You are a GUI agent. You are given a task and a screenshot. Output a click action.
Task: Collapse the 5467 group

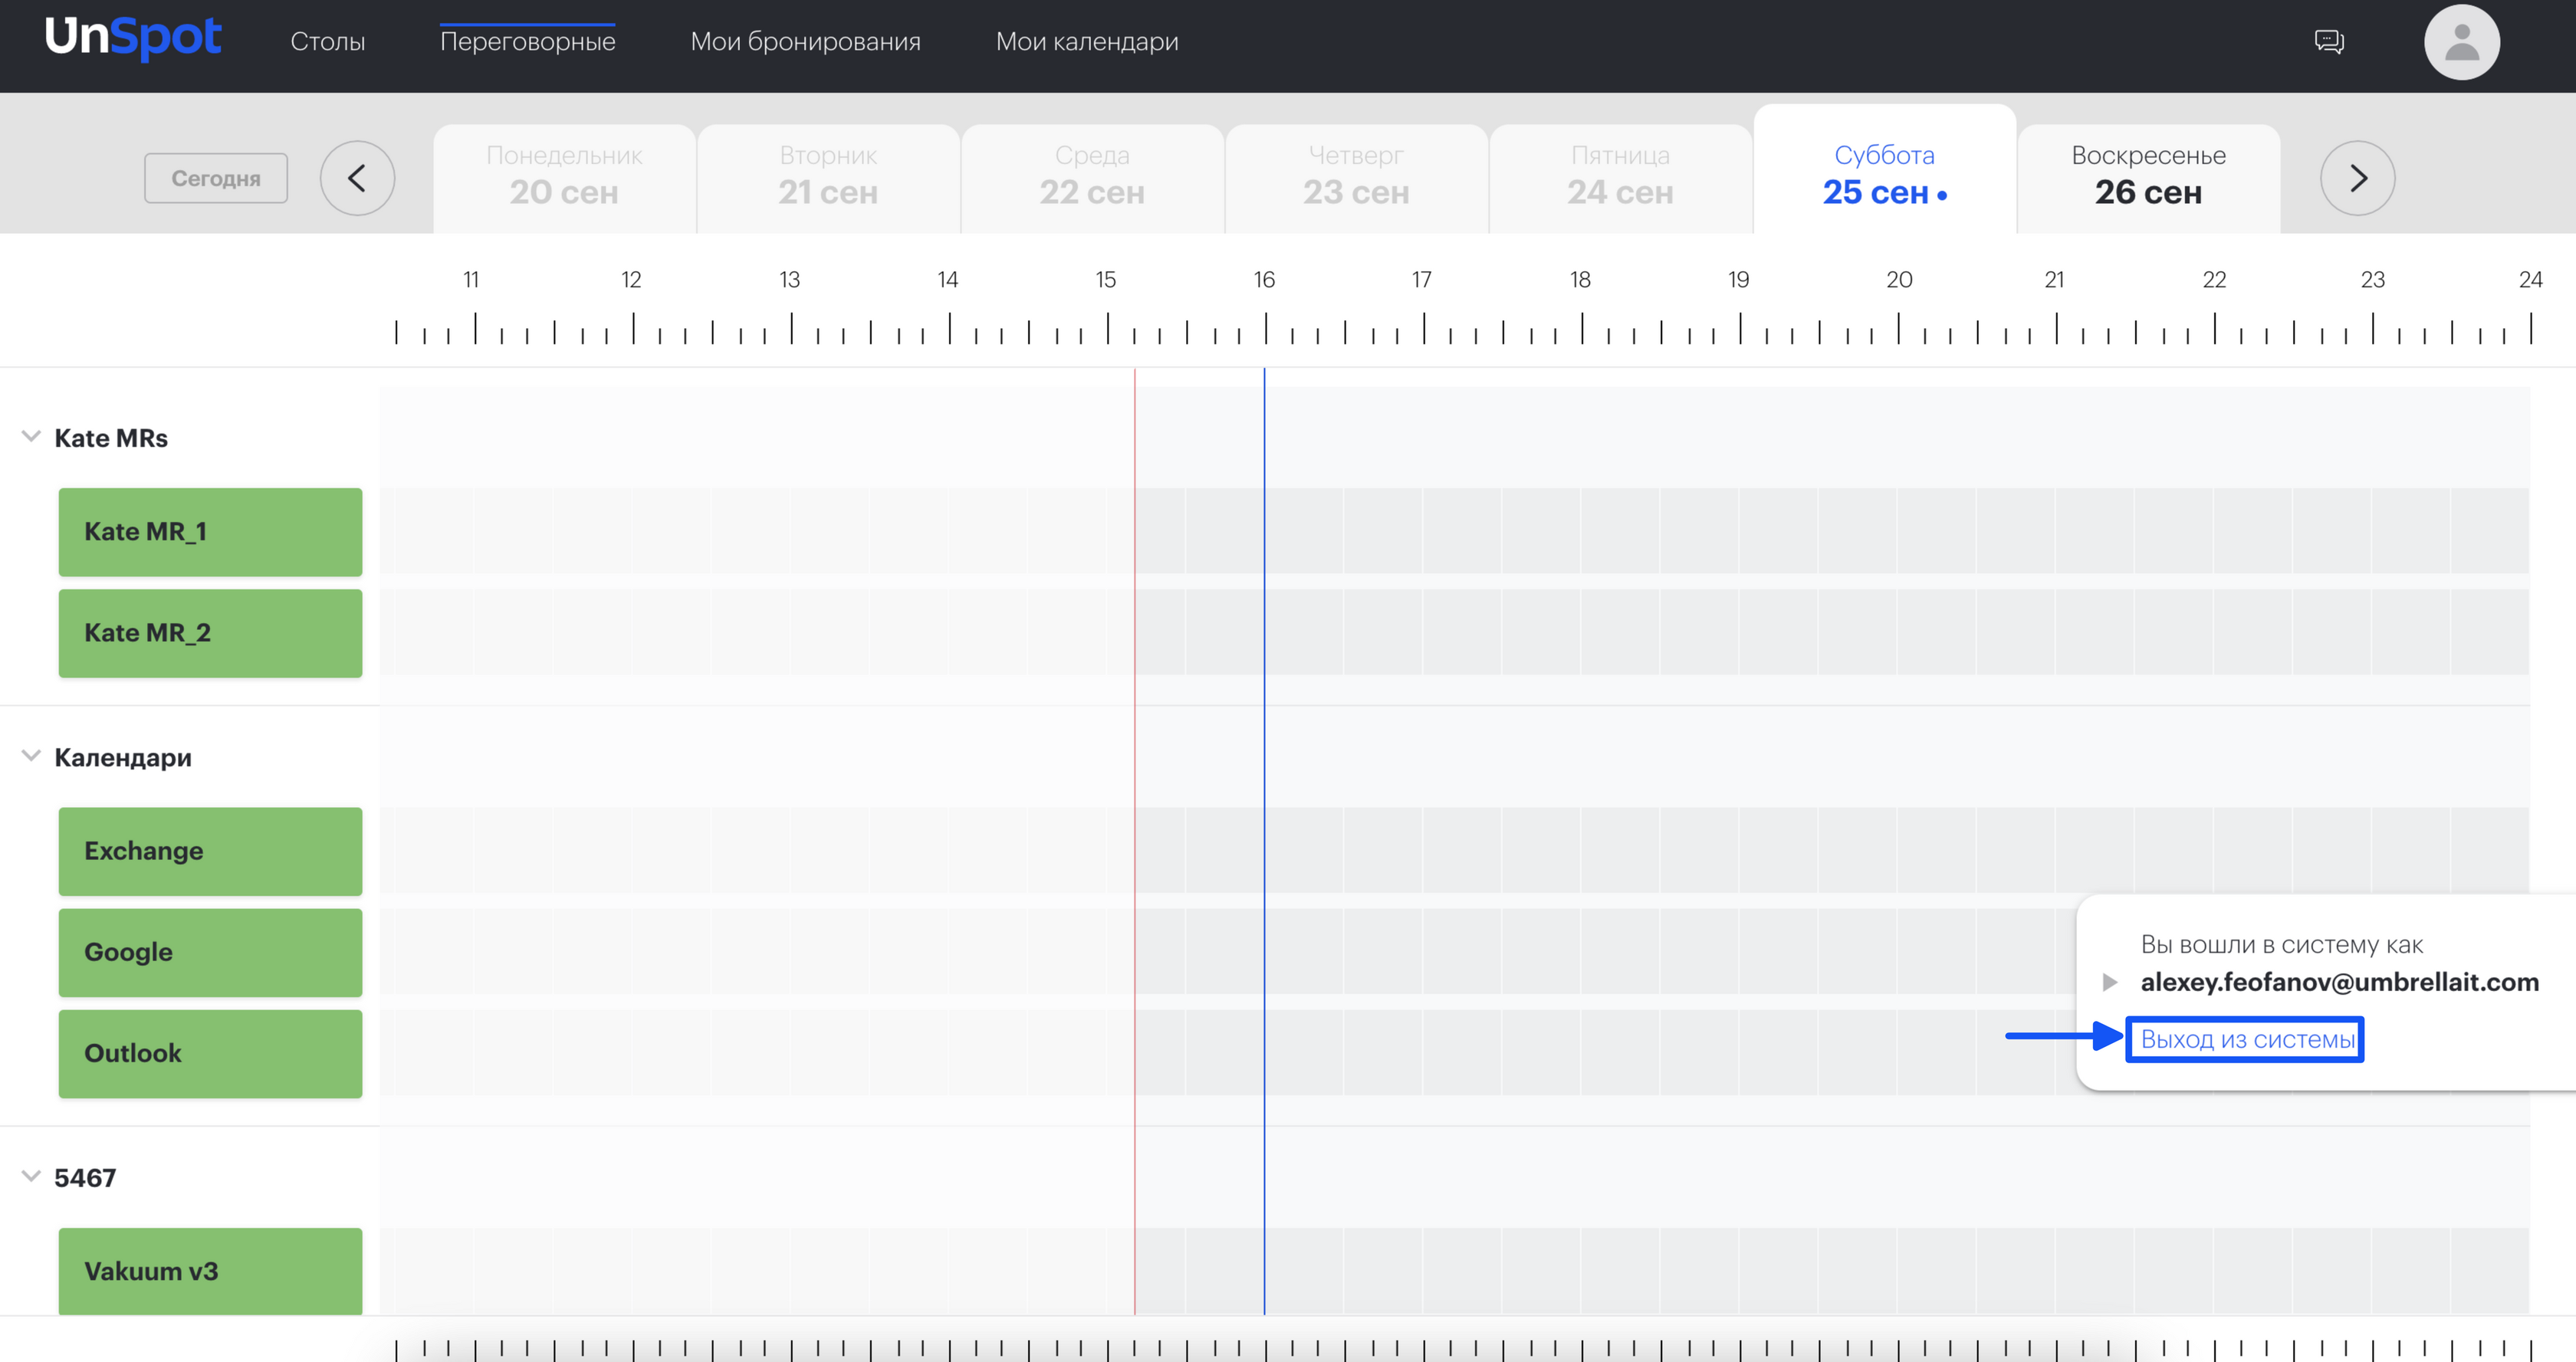click(31, 1176)
